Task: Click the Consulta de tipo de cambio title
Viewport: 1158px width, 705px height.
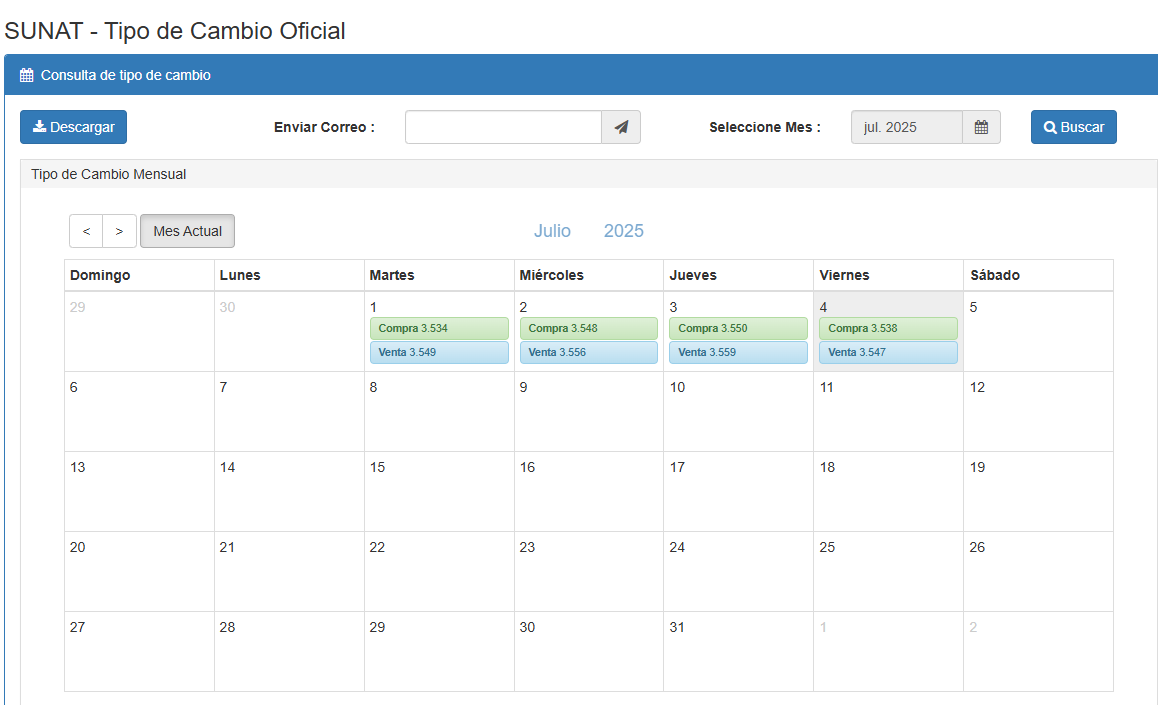Action: pos(126,75)
